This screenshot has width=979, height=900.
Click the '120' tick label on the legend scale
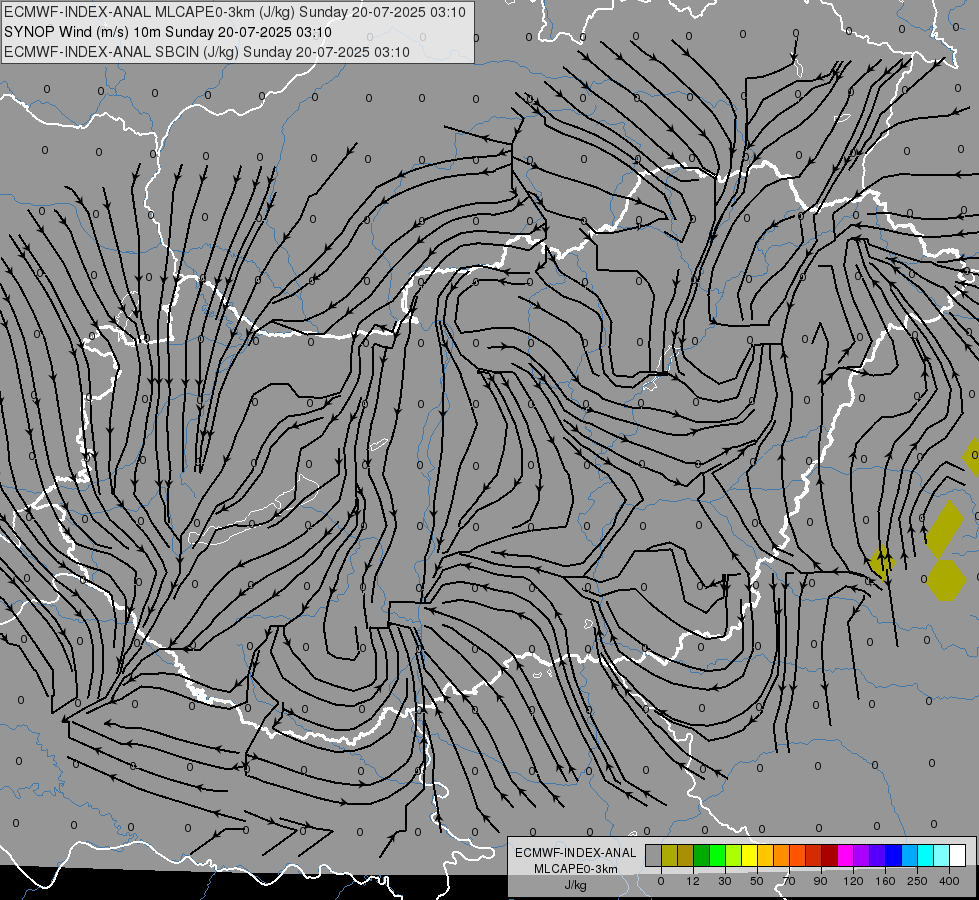tap(853, 881)
